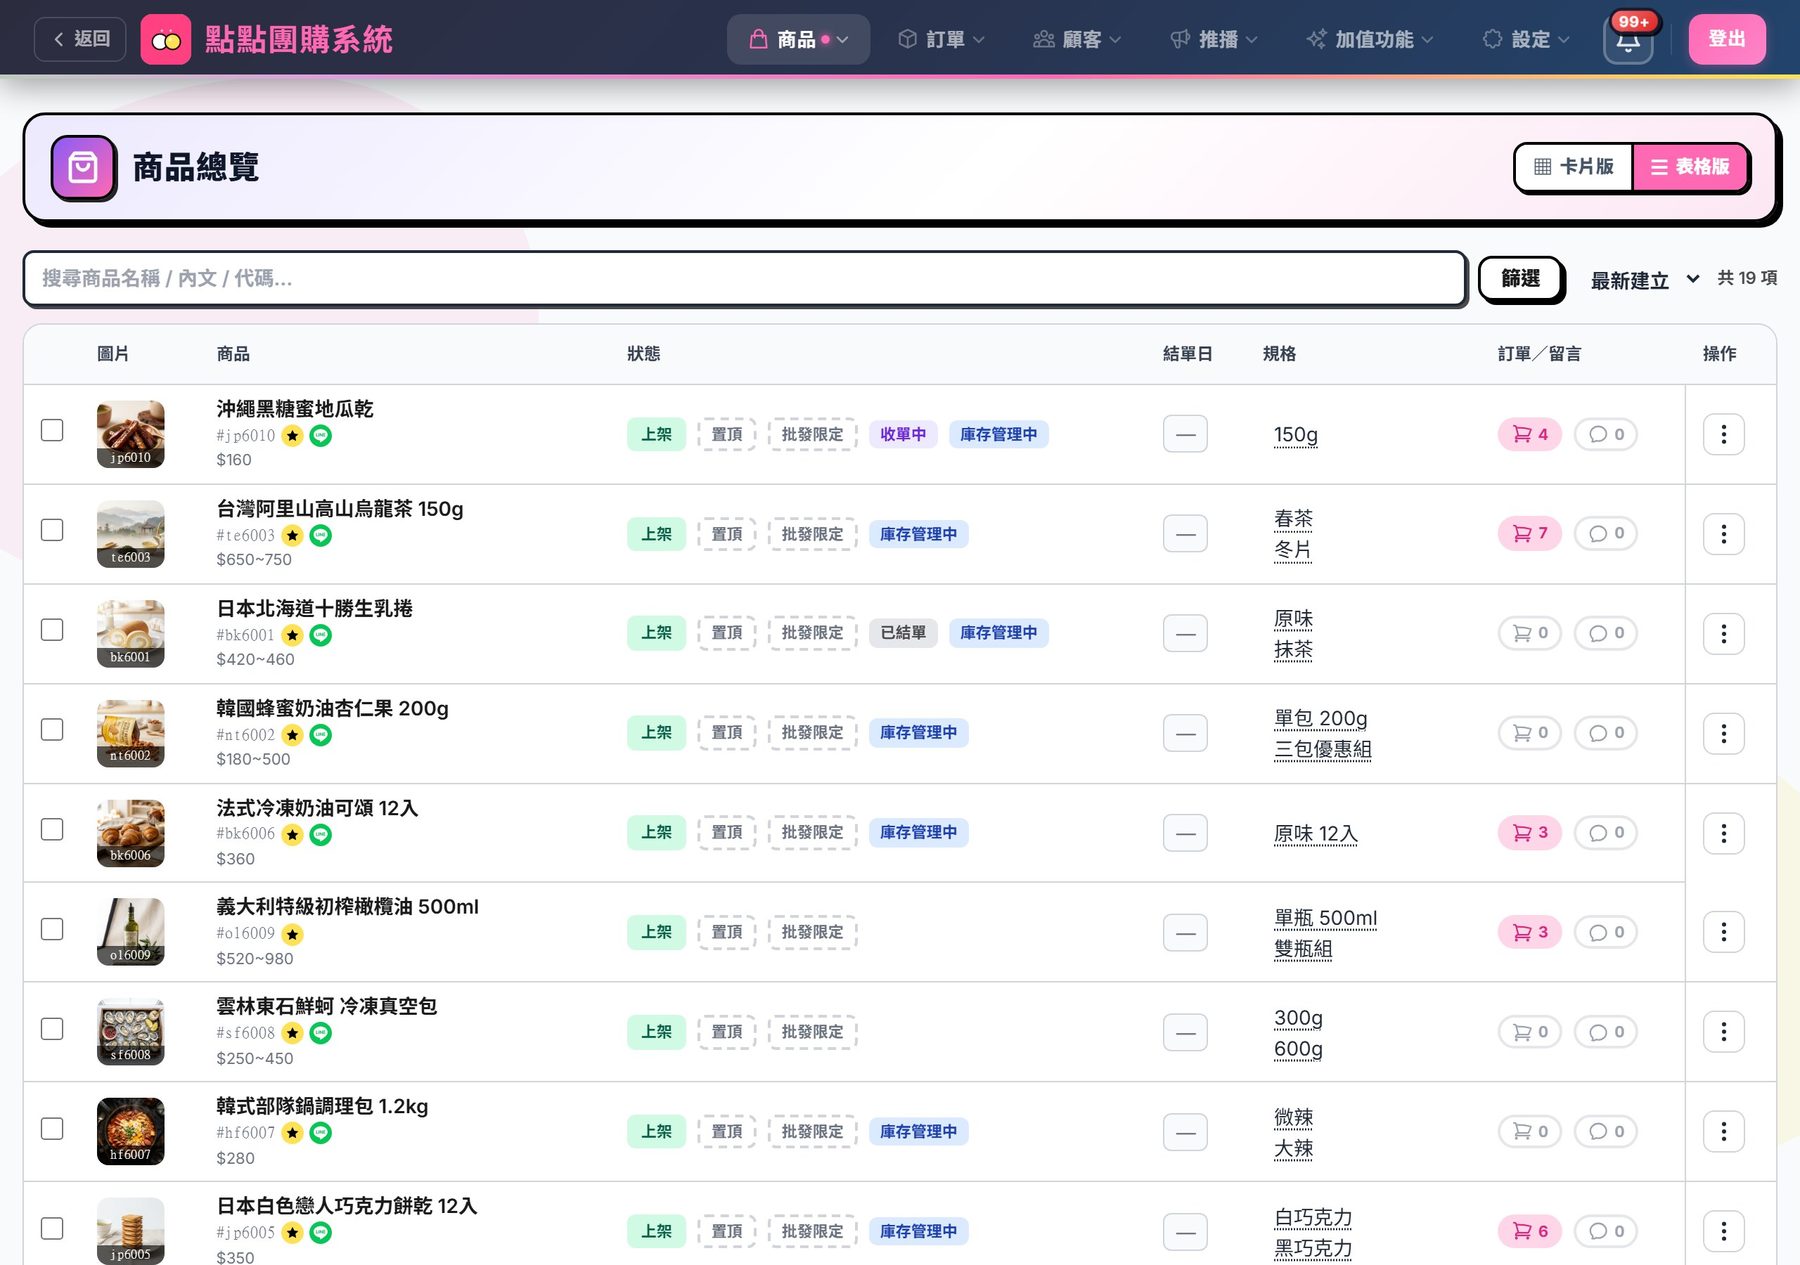Check the box for 沖繩黑糖蜜地瓜乾 row
Viewport: 1800px width, 1265px height.
coord(52,430)
